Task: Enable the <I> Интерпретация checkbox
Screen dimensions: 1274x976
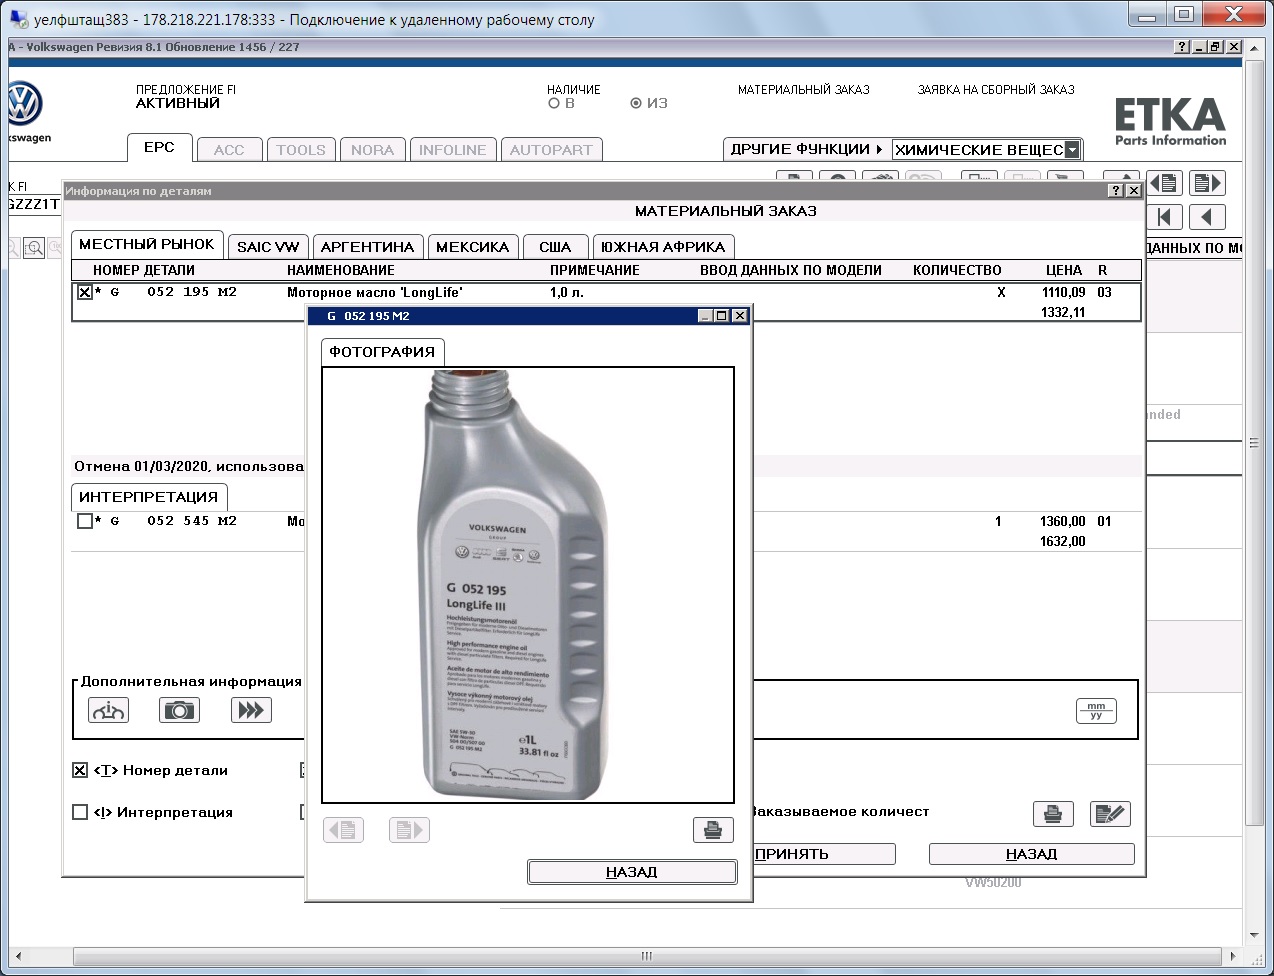Action: coord(80,812)
